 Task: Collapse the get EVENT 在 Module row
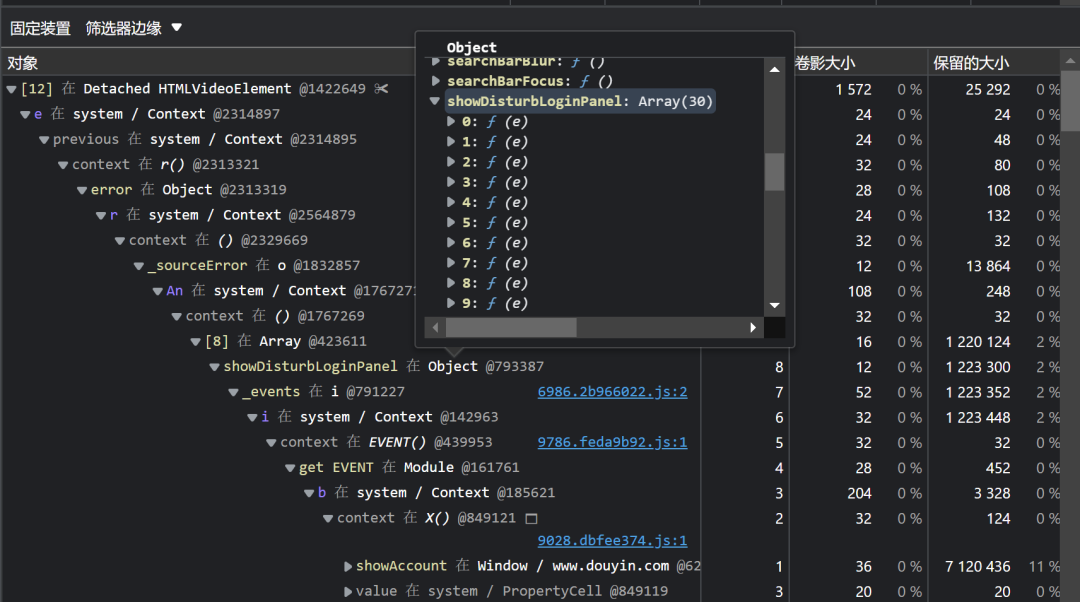291,468
